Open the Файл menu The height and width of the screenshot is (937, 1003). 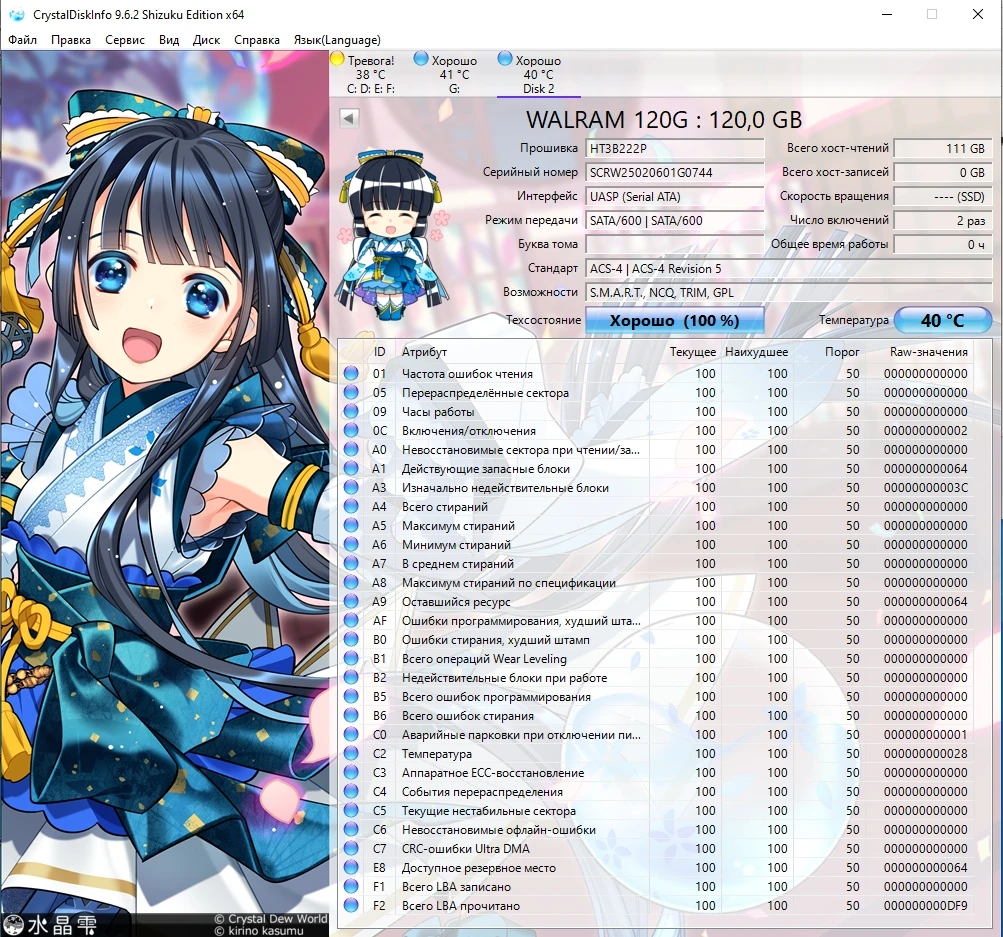coord(22,40)
